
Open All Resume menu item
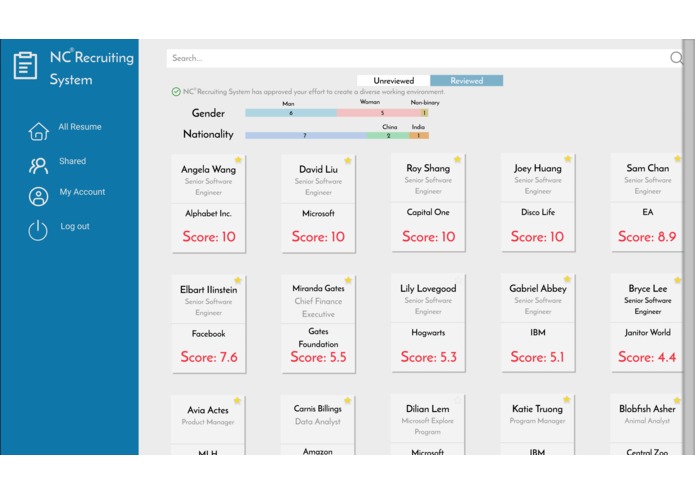[x=80, y=127]
